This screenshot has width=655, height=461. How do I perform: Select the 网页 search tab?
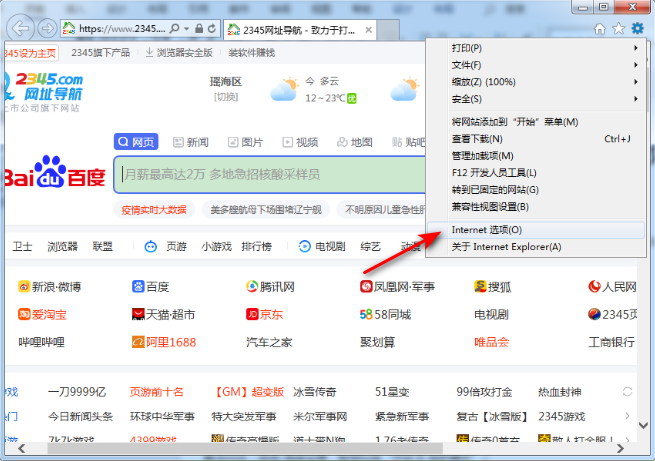136,142
